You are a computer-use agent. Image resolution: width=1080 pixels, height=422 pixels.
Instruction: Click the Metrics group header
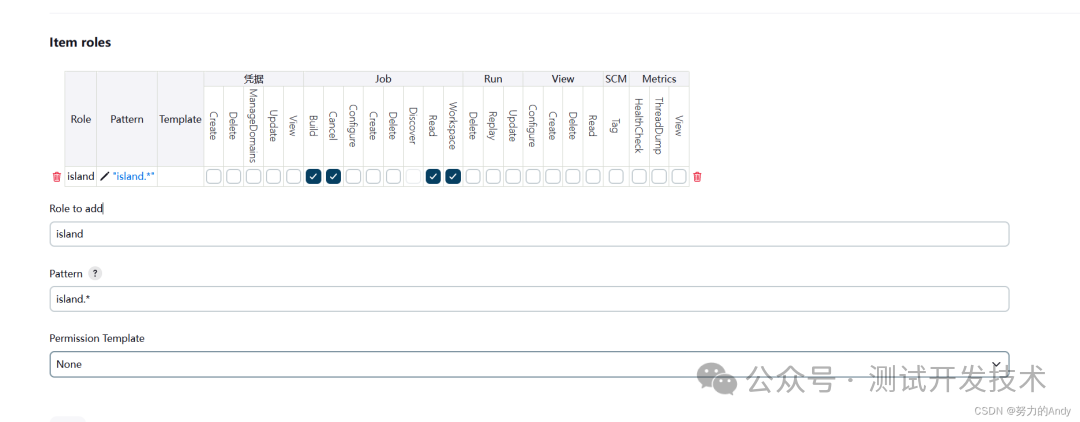click(x=659, y=79)
